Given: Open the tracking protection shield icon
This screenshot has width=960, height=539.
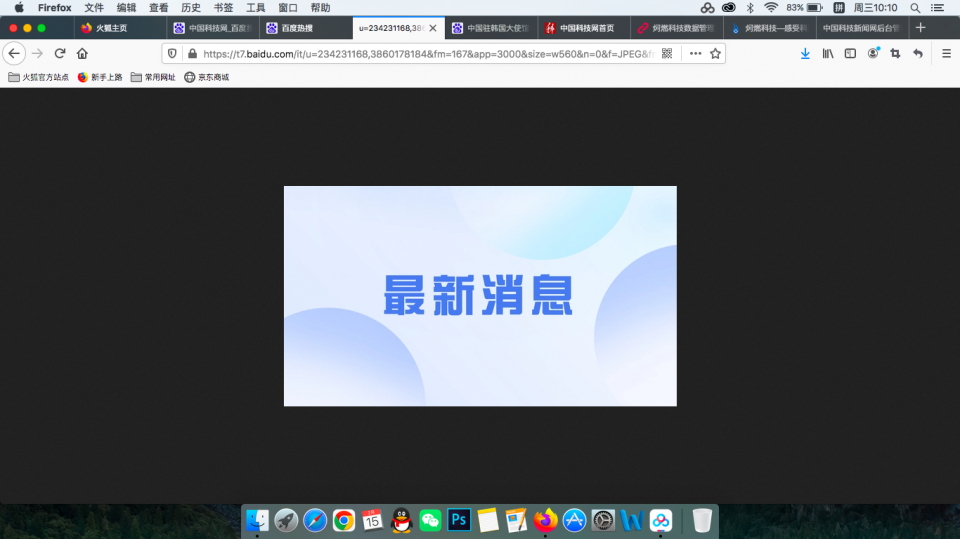Looking at the screenshot, I should 172,53.
